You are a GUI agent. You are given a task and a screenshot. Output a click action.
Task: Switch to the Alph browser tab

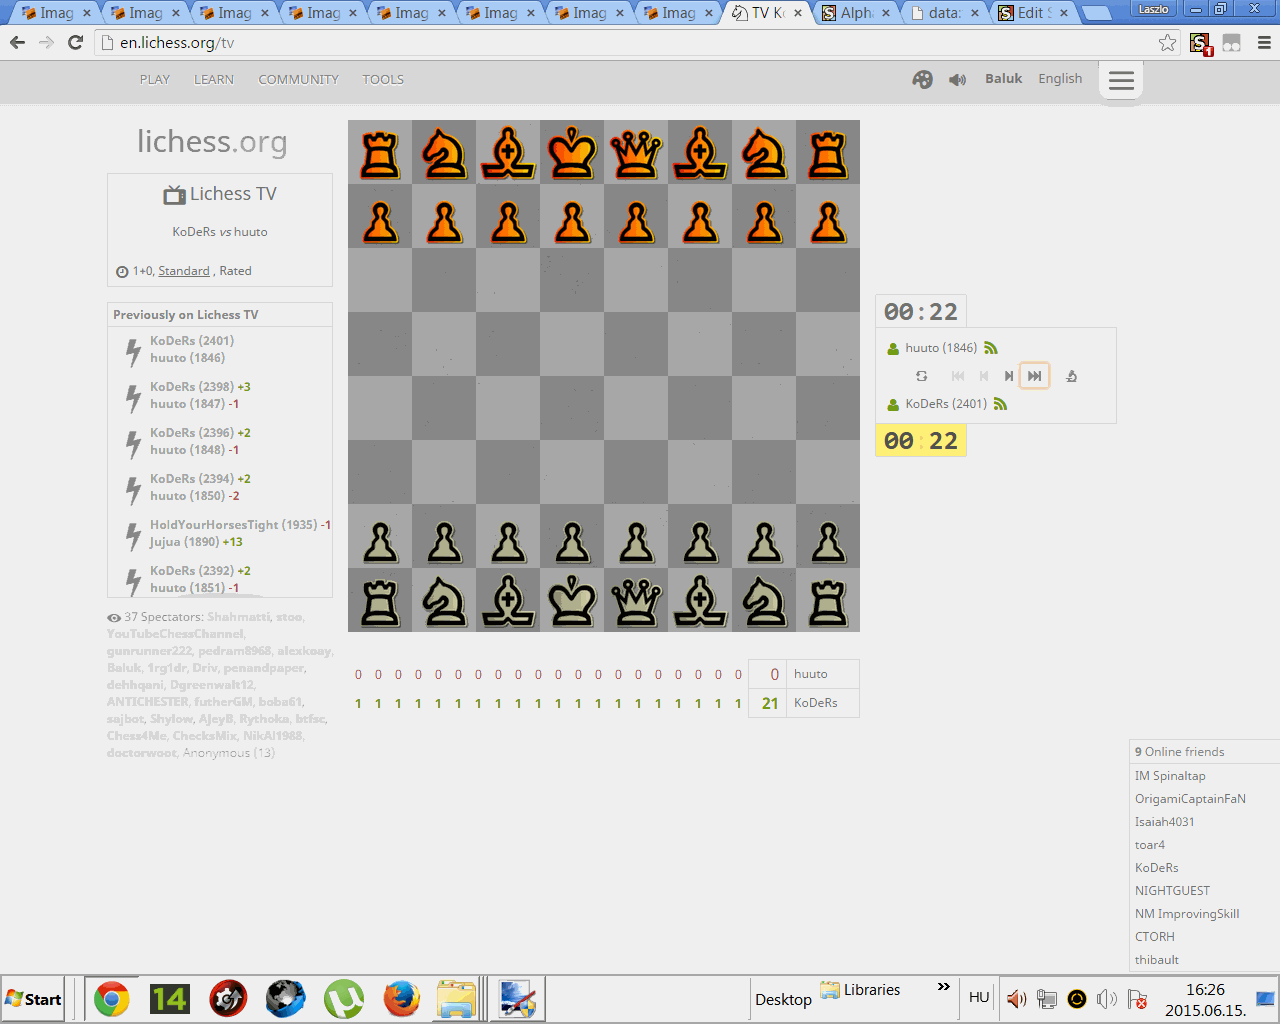pos(857,13)
